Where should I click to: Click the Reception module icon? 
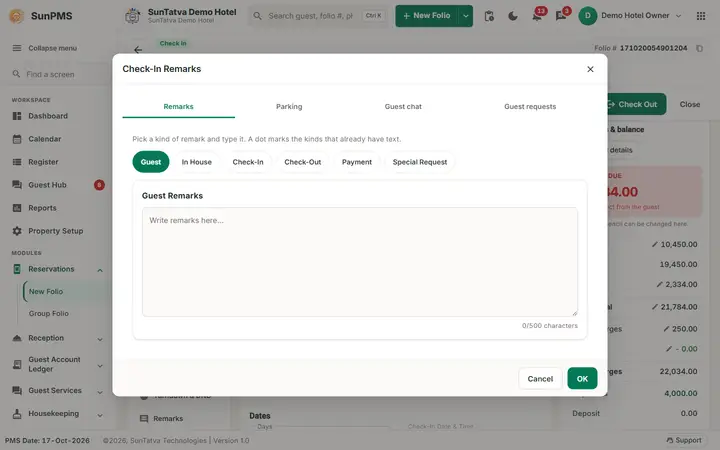pyautogui.click(x=17, y=338)
